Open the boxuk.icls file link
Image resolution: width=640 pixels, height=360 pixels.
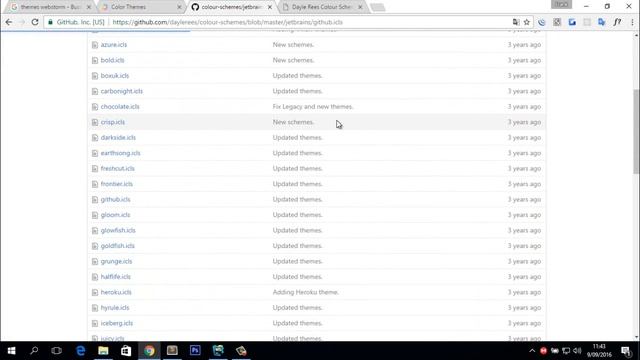click(x=115, y=76)
